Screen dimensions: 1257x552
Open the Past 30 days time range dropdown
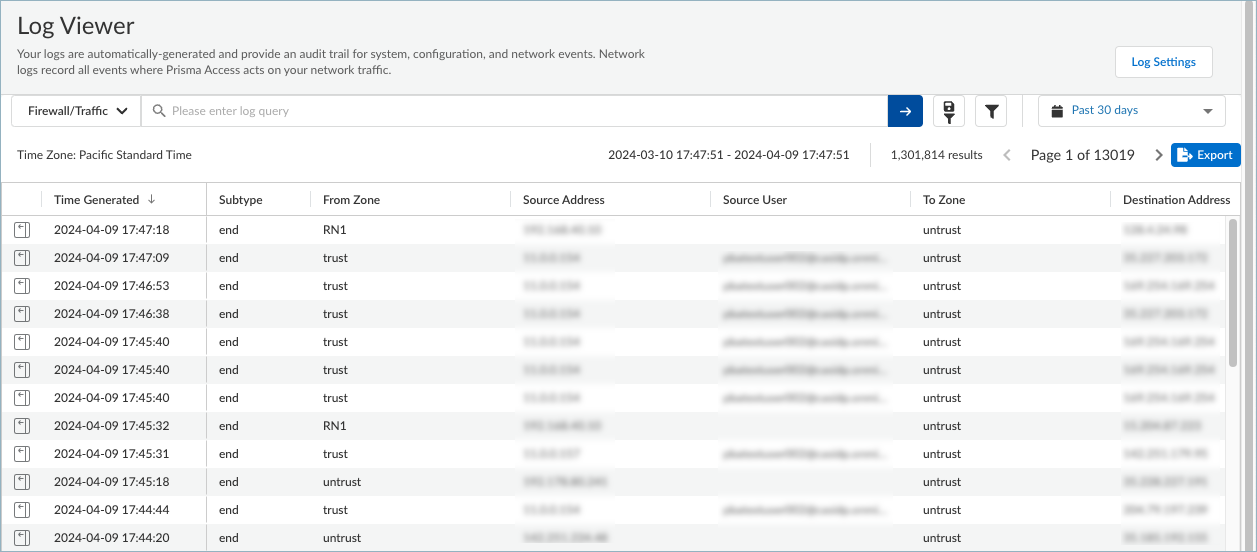click(1131, 111)
